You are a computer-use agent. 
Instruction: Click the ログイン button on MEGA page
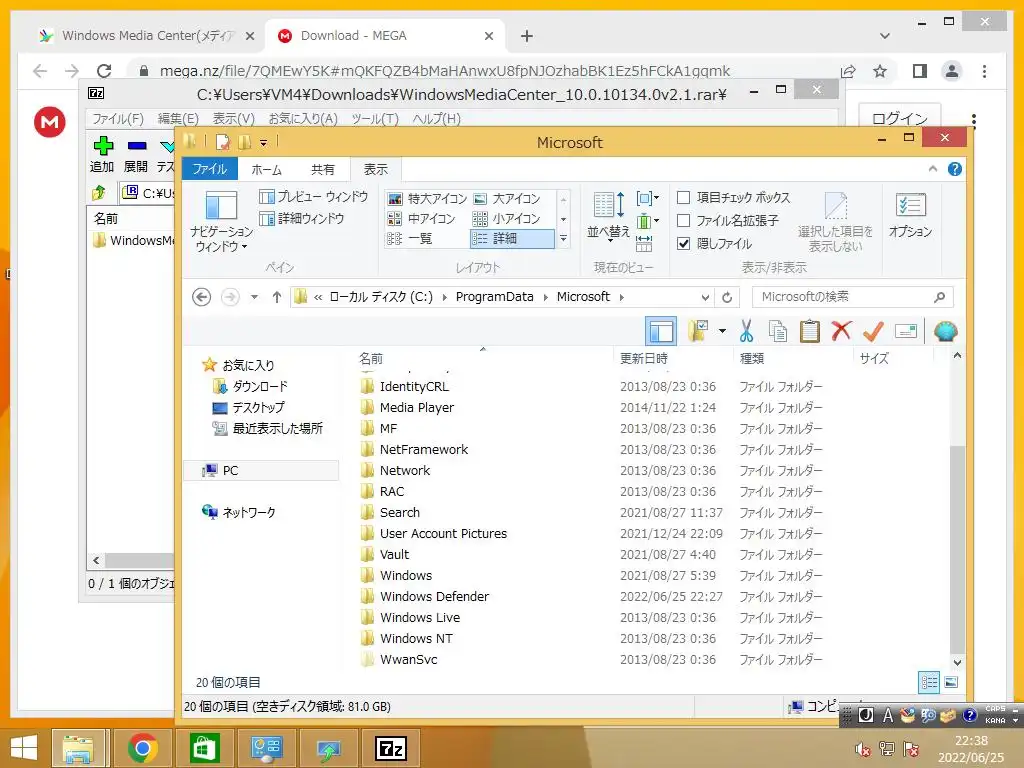coord(899,118)
